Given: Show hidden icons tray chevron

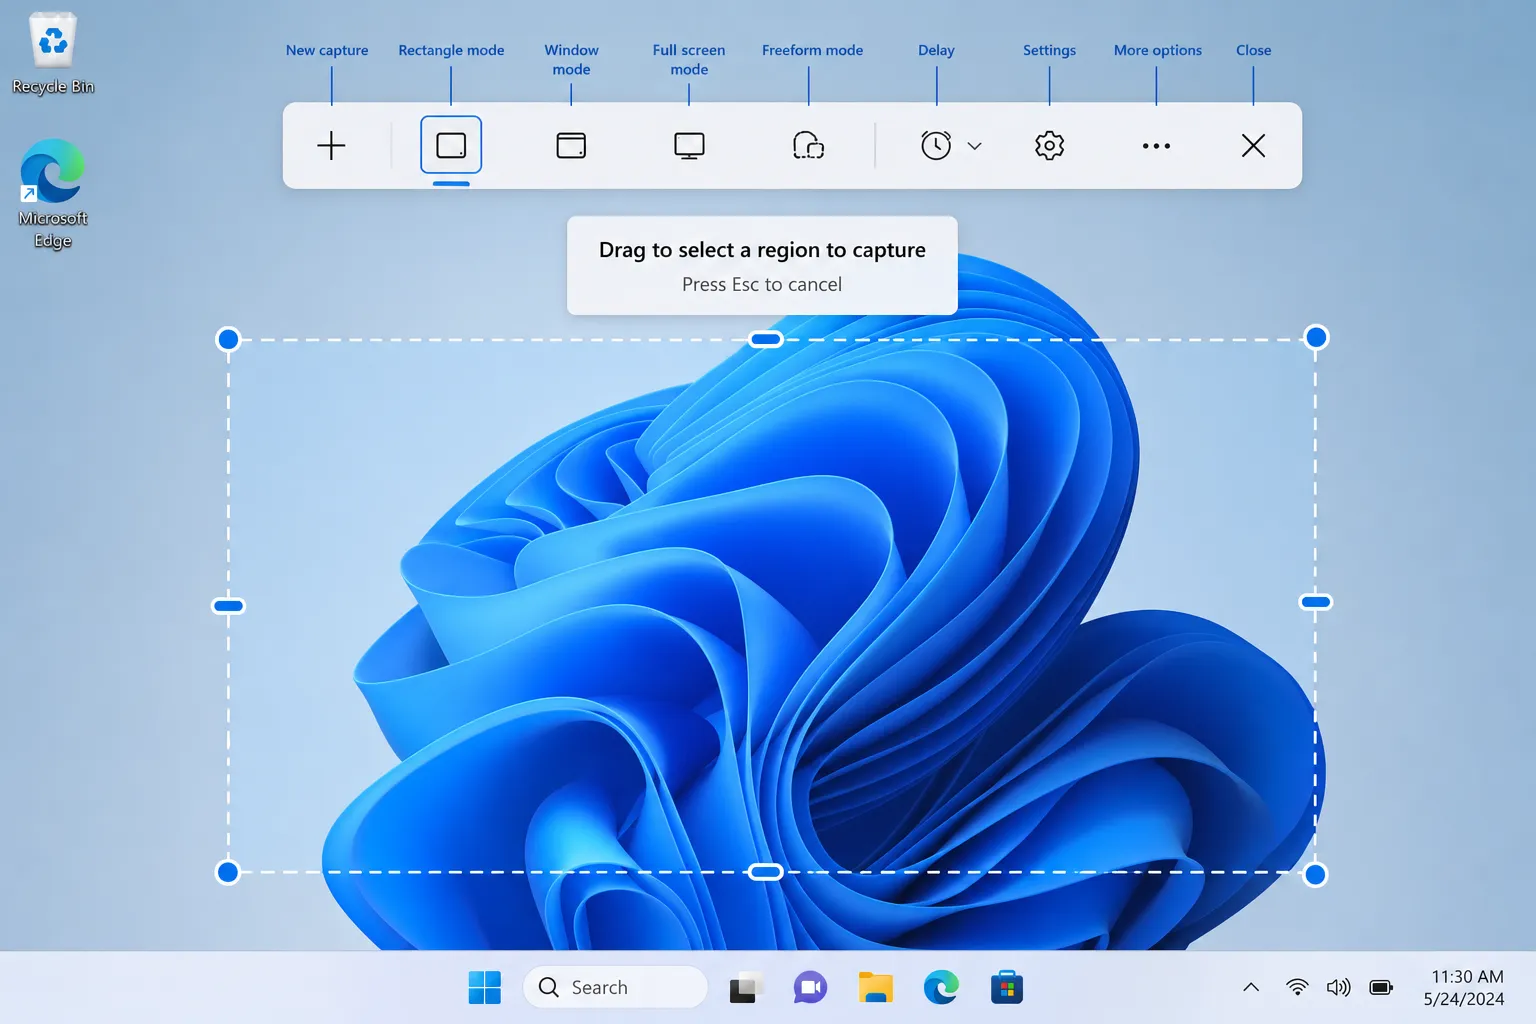Looking at the screenshot, I should coord(1251,988).
